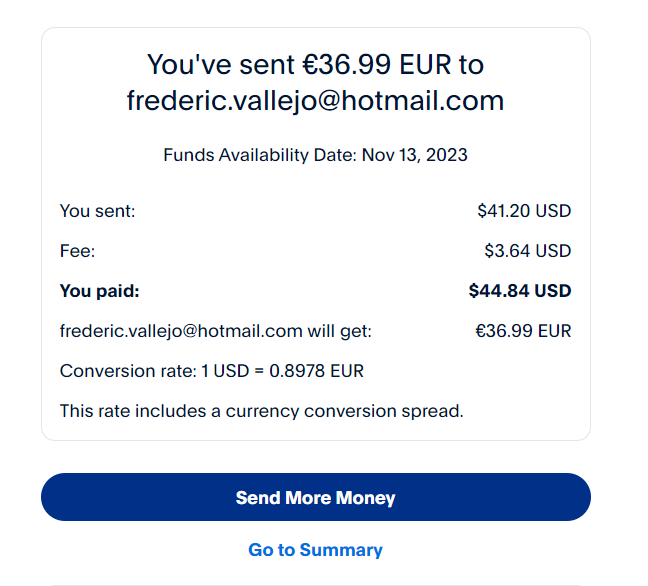Screen dimensions: 648x586
Task: Click the "will get:" recipient row label
Action: [x=339, y=331]
